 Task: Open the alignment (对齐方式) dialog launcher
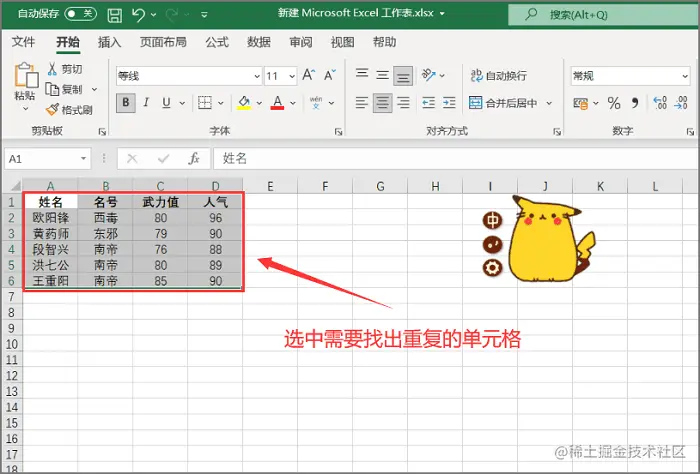click(x=557, y=132)
